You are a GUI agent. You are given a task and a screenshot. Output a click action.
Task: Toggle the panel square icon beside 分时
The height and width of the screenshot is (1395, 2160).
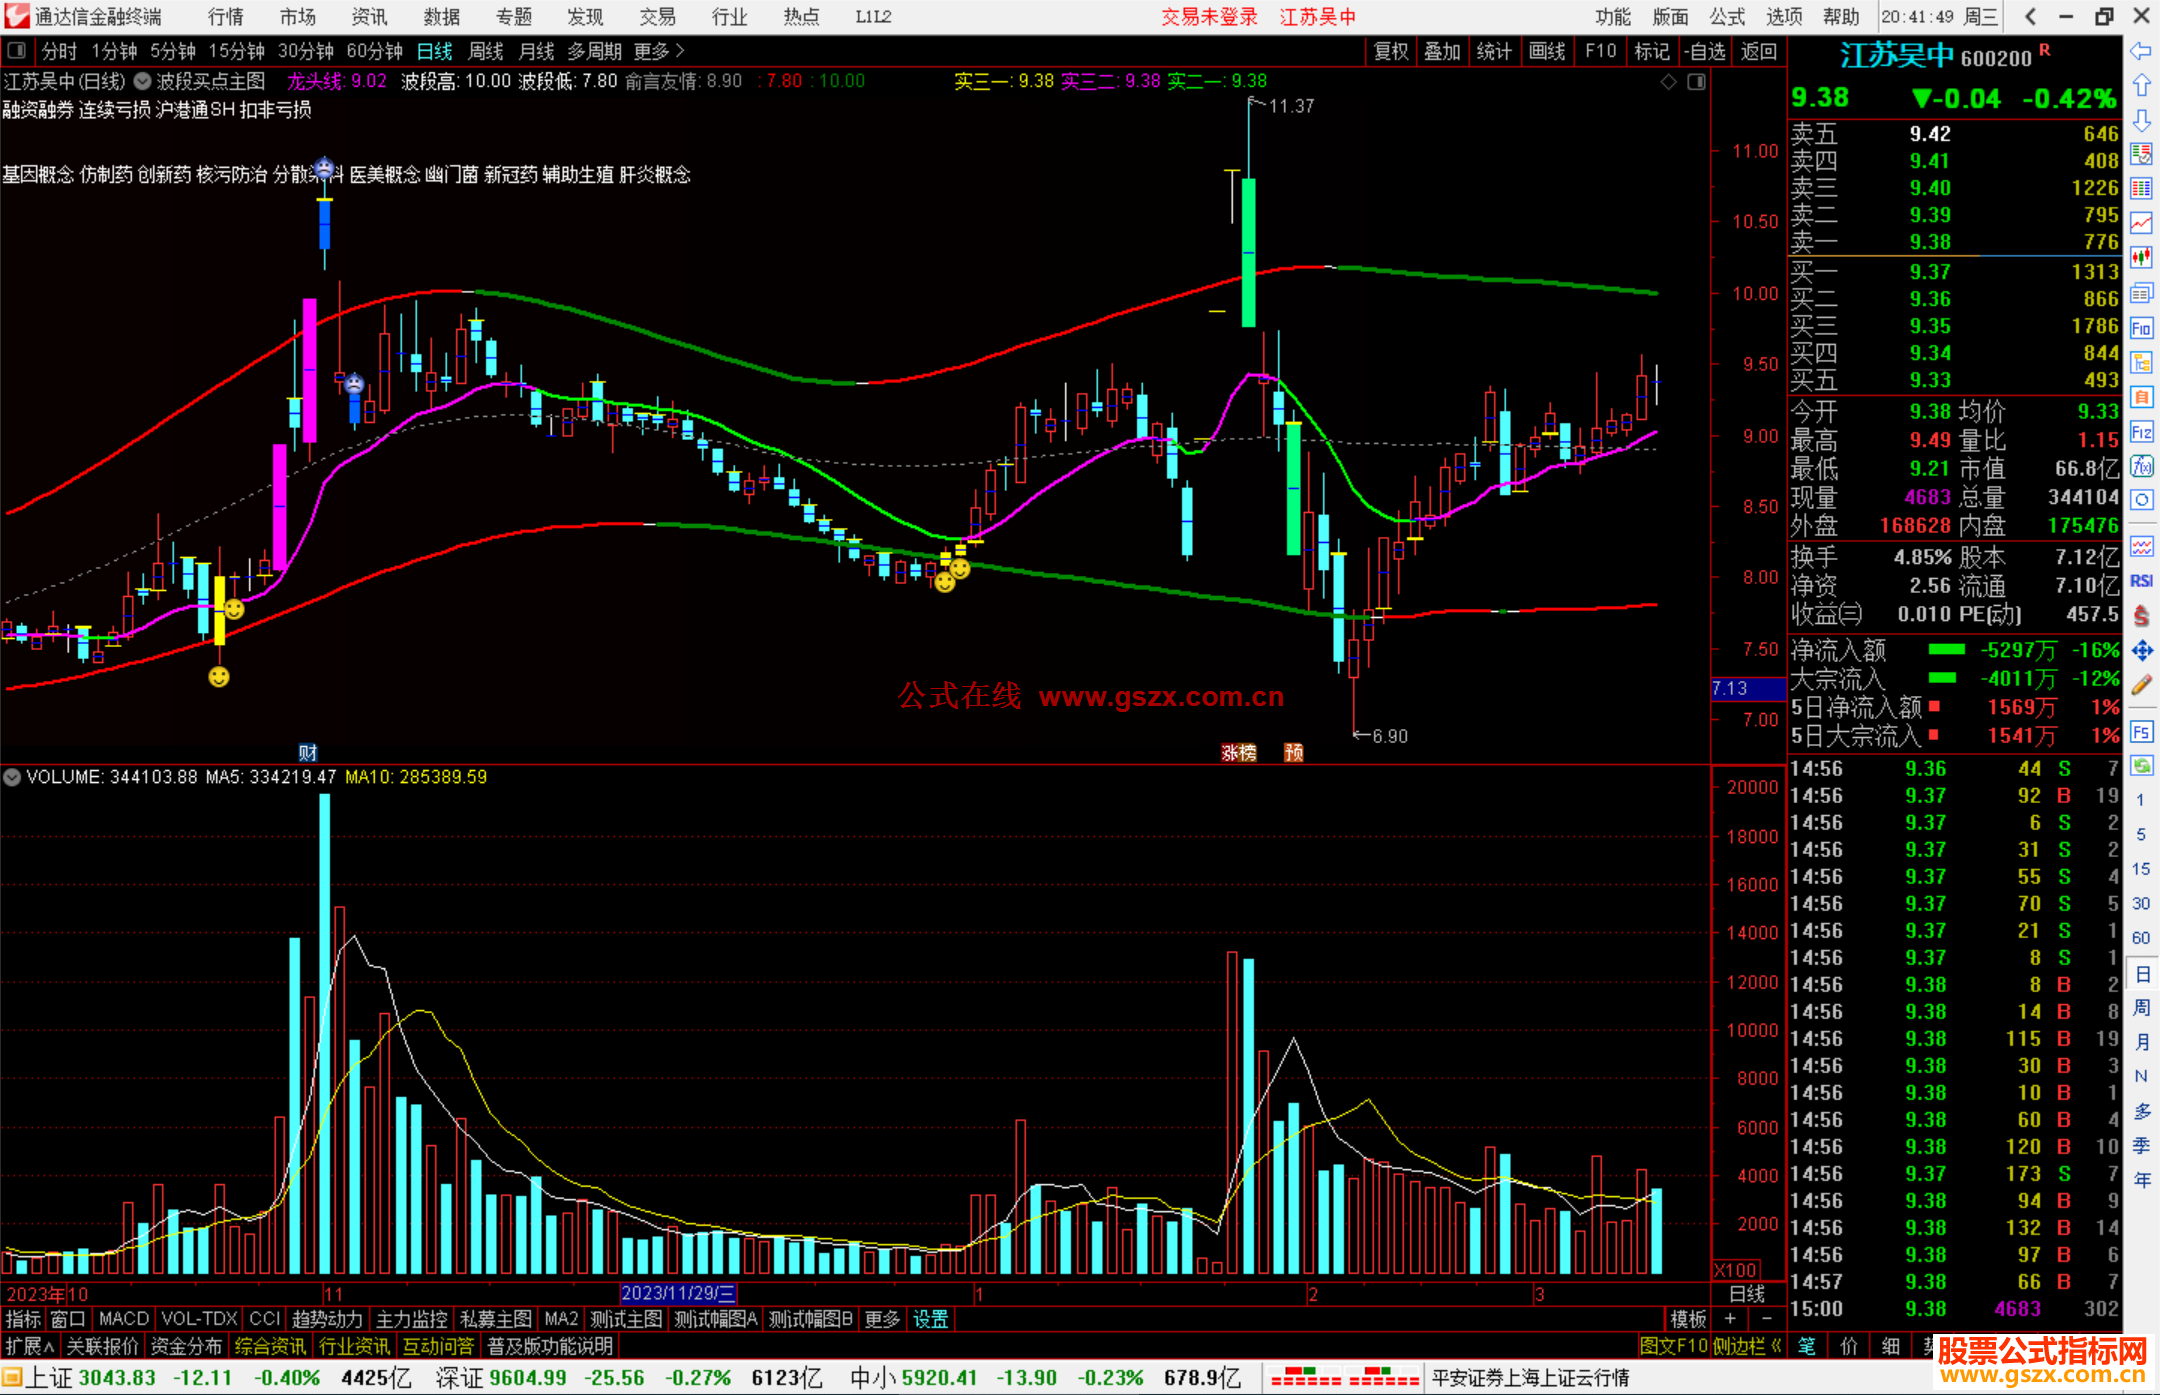click(16, 51)
